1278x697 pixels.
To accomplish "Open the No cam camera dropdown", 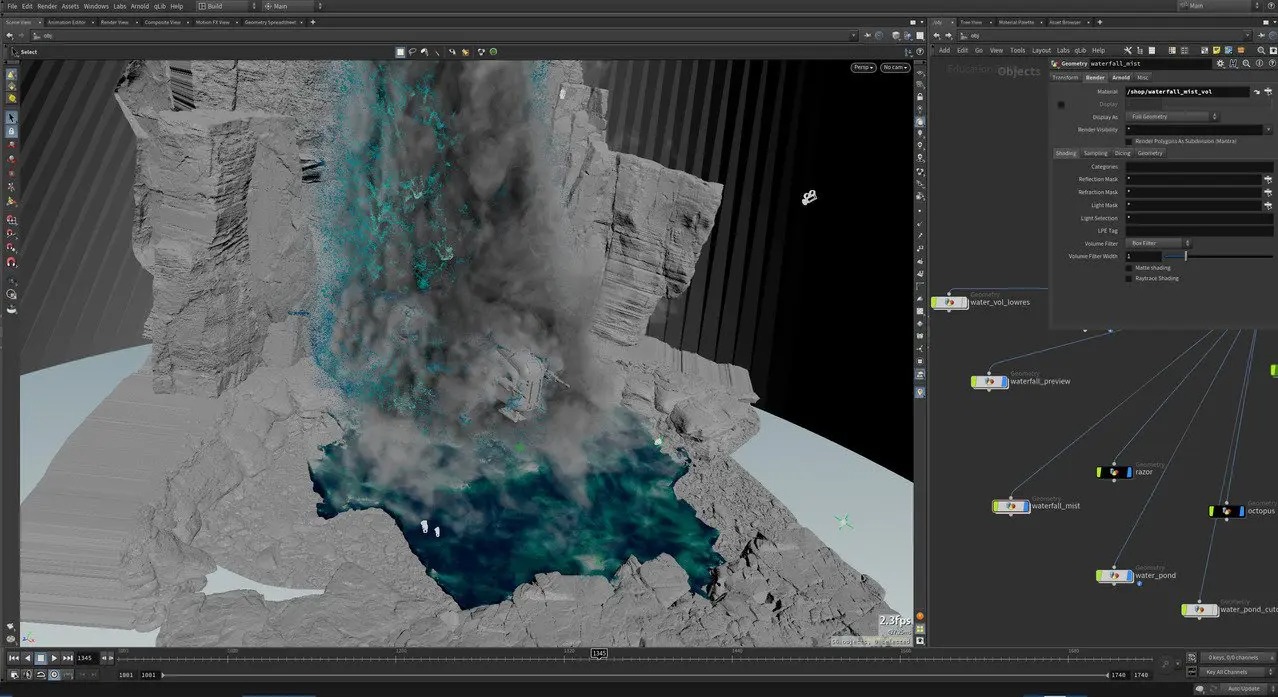I will click(895, 67).
